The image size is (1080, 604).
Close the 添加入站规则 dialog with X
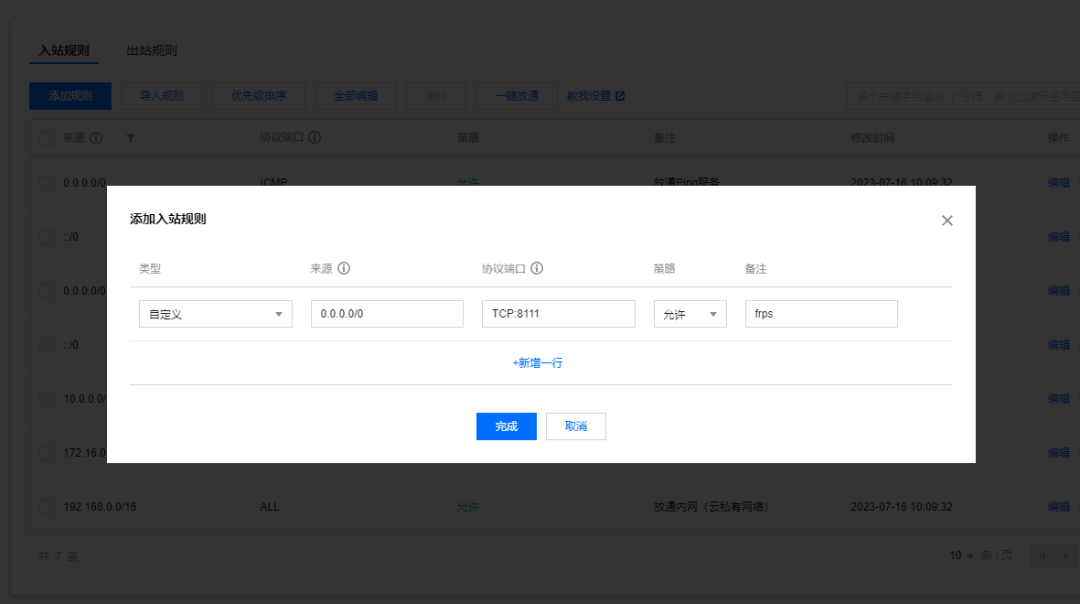coord(947,220)
